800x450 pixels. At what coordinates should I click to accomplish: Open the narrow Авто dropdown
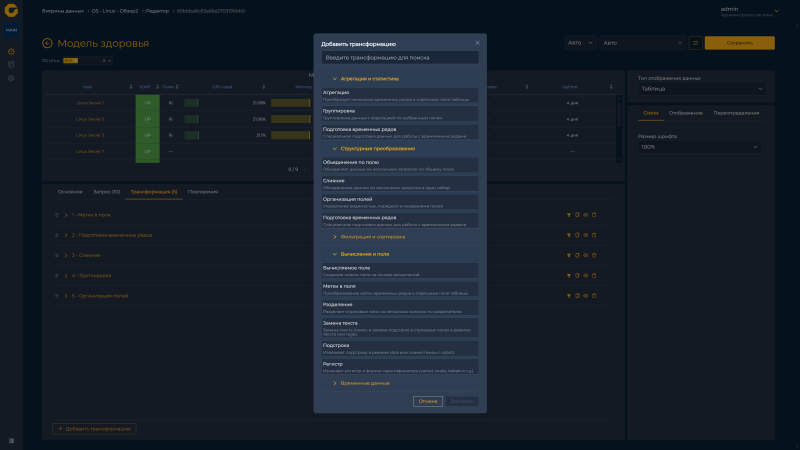(580, 43)
